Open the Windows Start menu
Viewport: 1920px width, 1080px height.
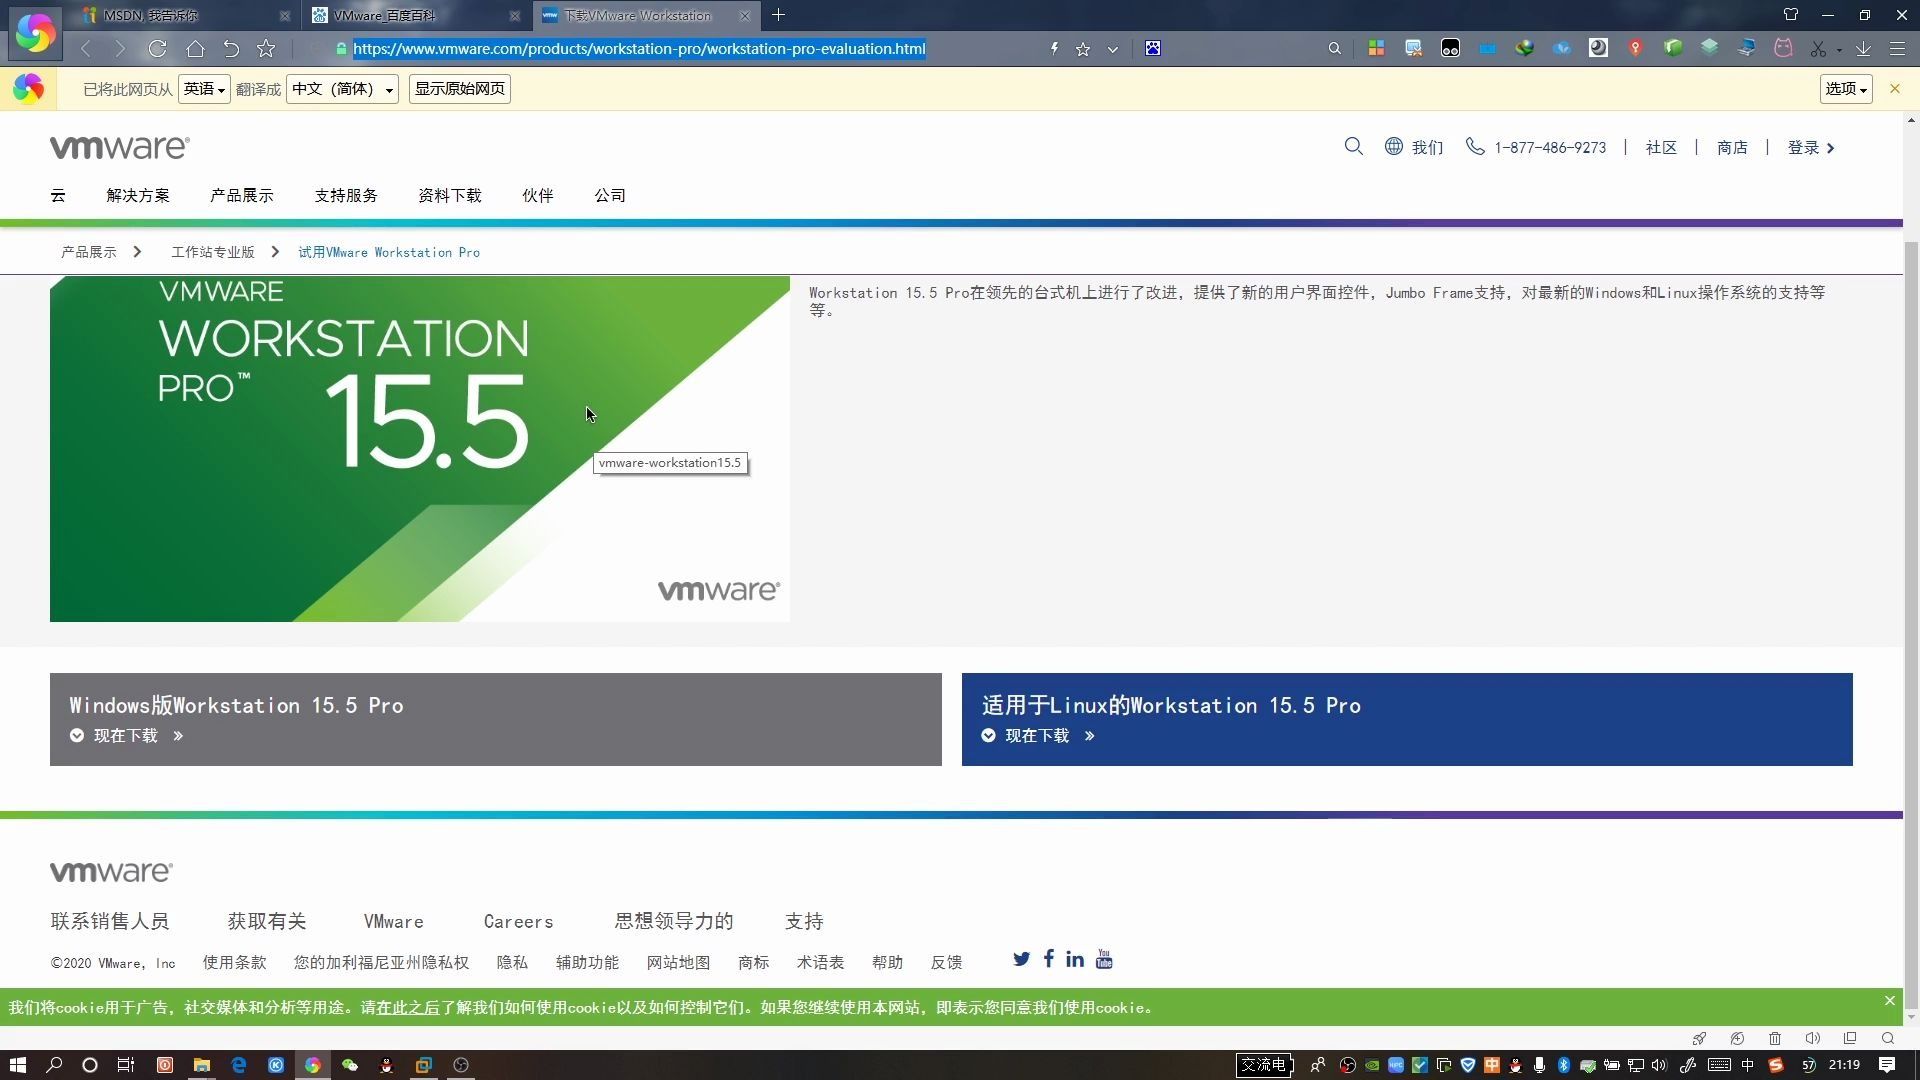(x=17, y=1065)
